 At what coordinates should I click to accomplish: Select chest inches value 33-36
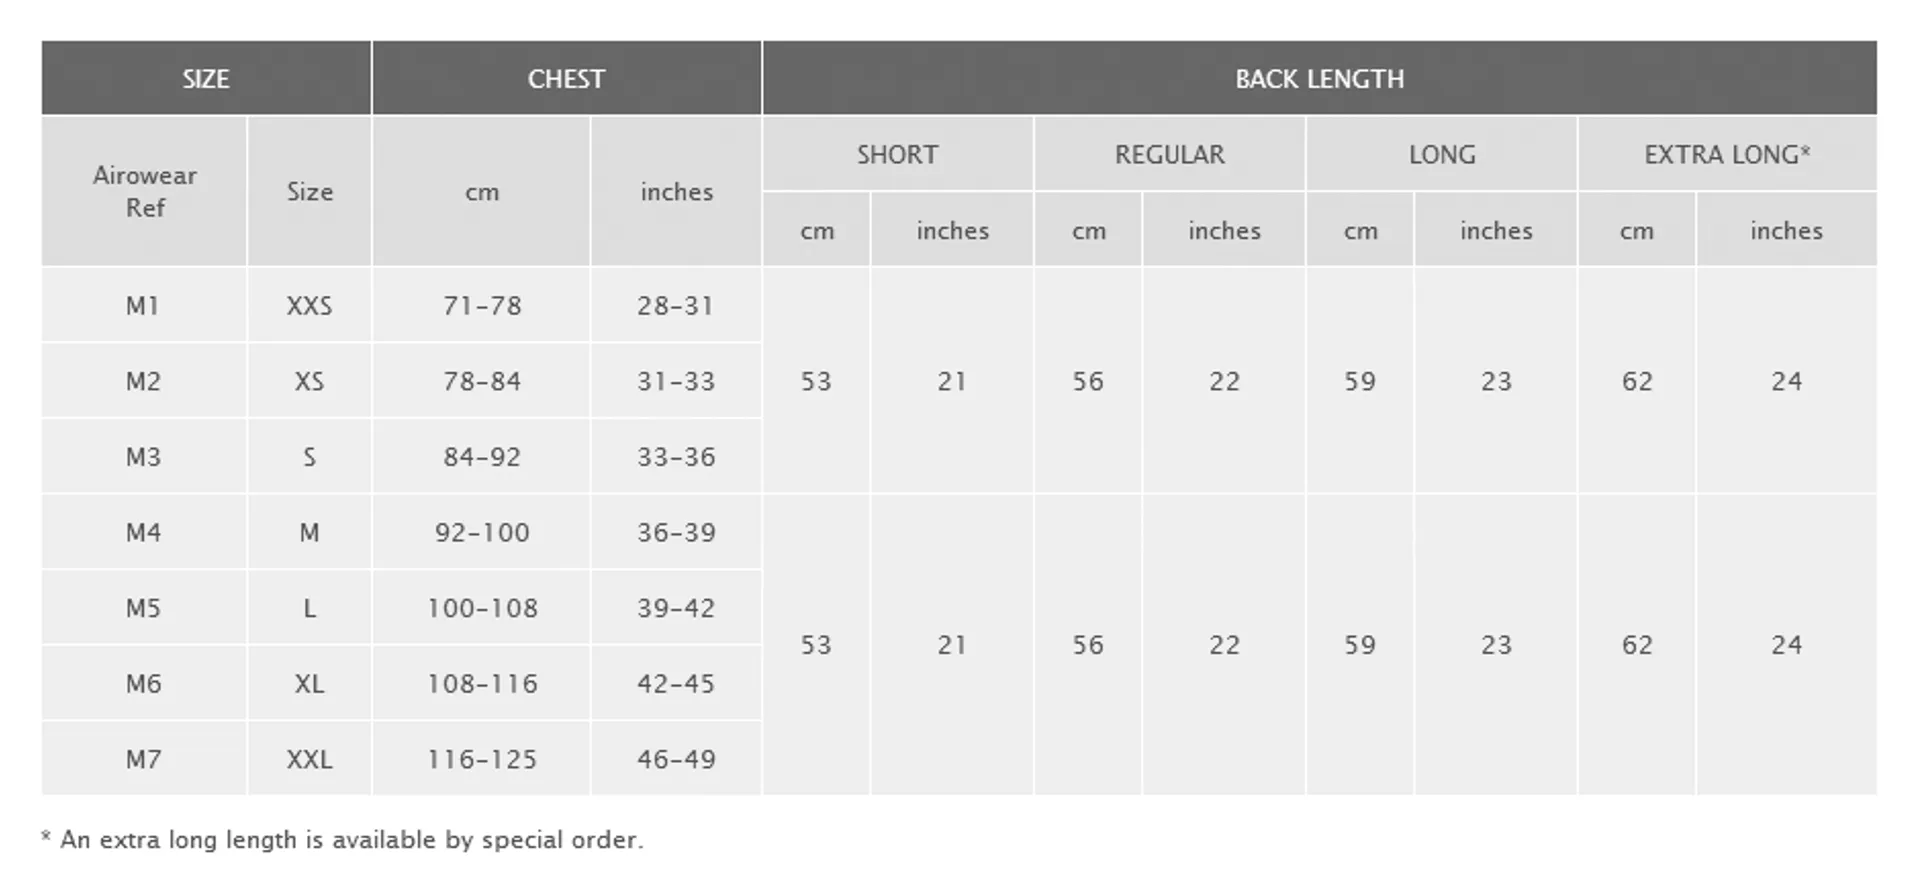pos(676,457)
